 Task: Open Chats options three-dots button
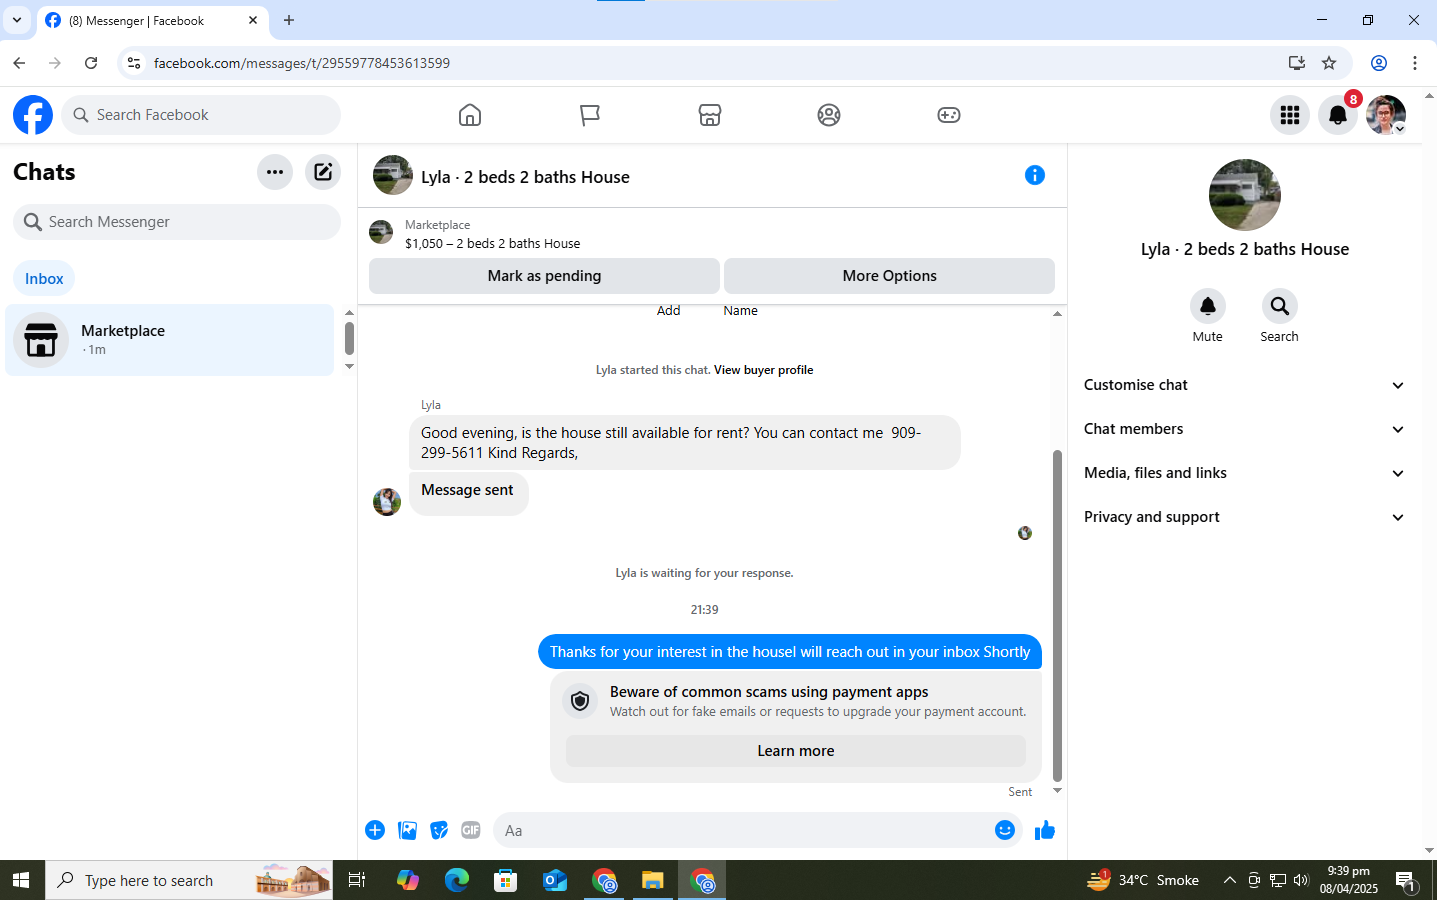pos(275,172)
